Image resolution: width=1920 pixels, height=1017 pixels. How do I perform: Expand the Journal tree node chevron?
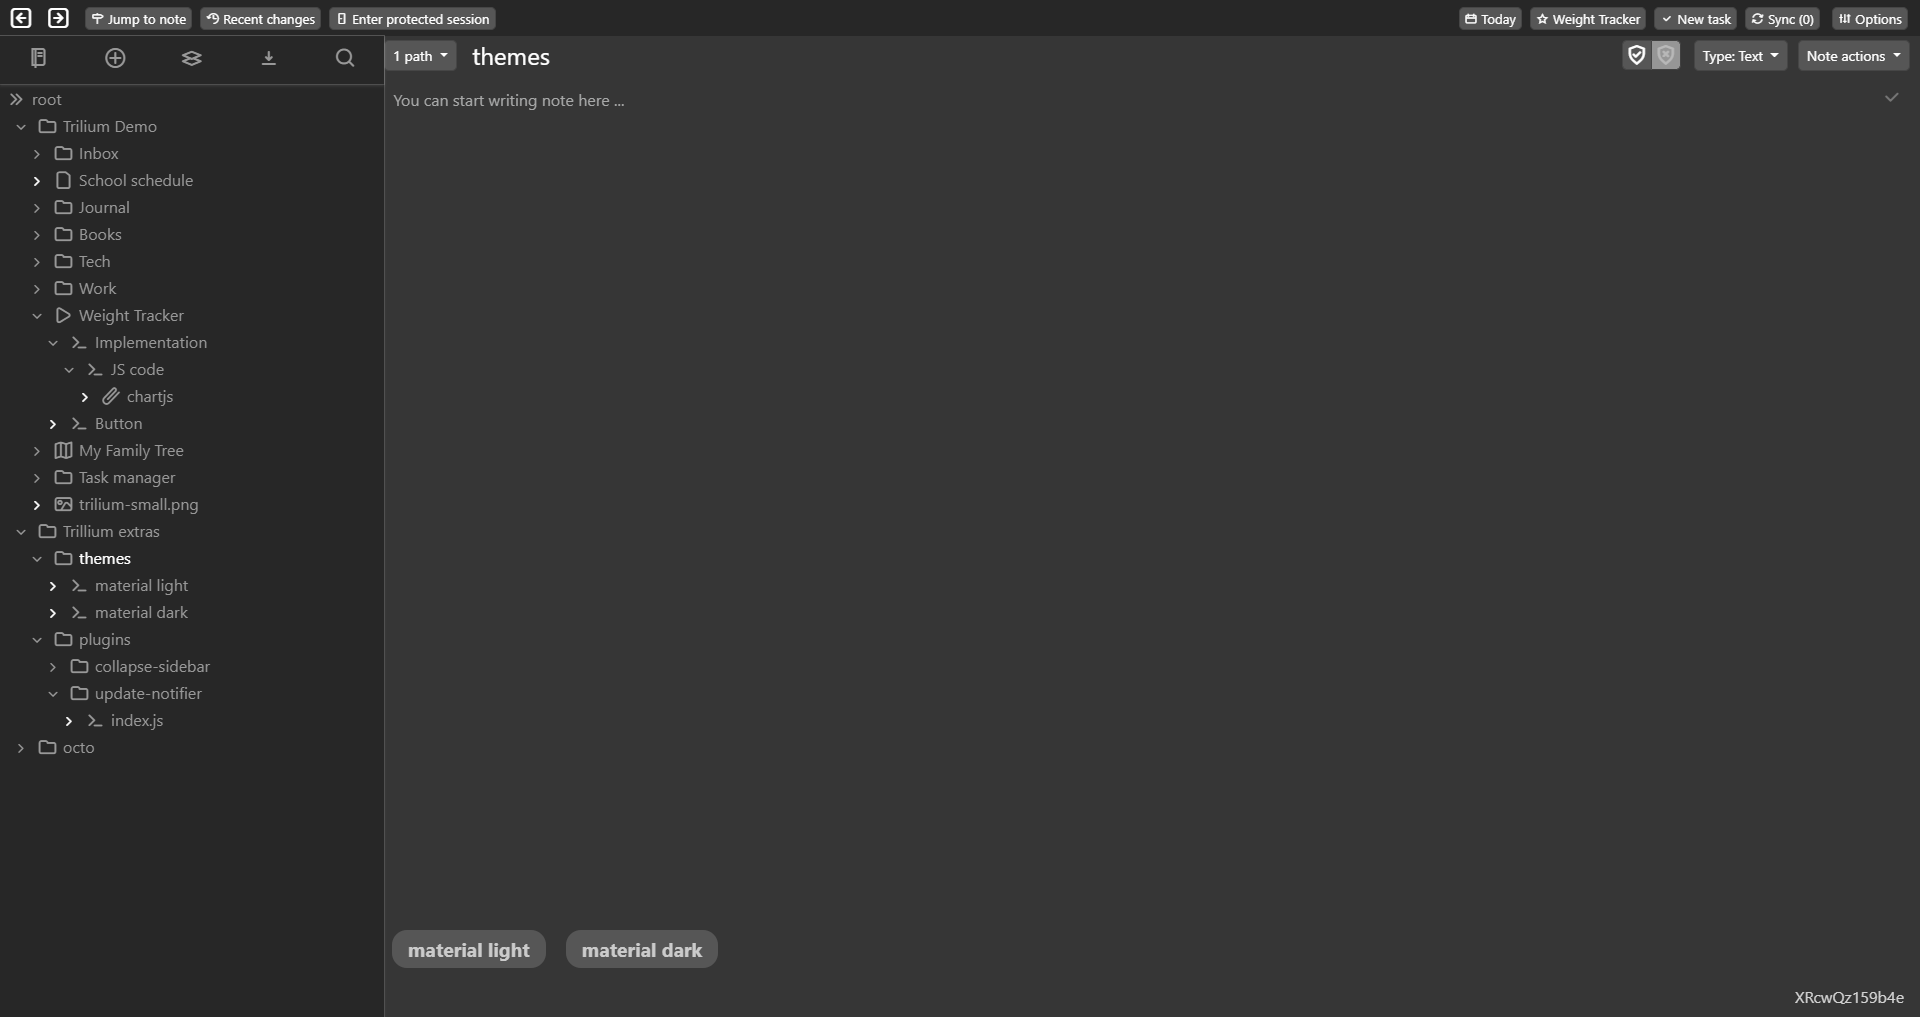click(x=37, y=208)
